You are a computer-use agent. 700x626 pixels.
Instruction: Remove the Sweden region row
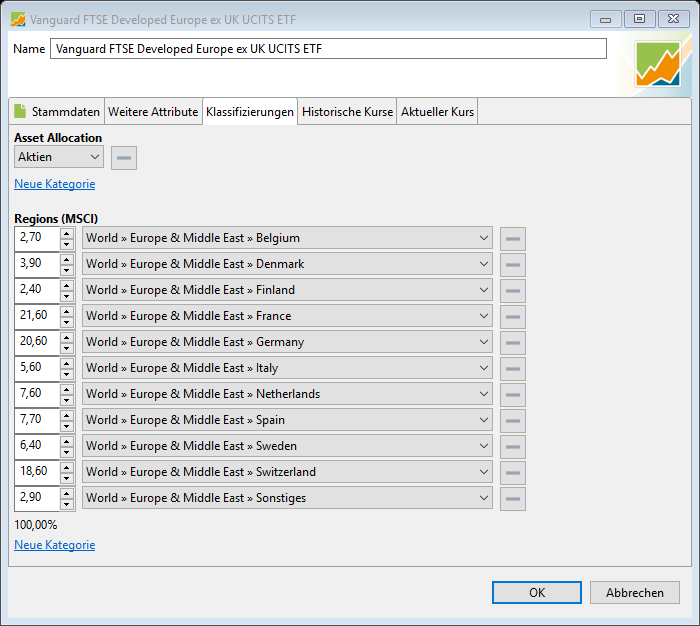click(x=512, y=447)
